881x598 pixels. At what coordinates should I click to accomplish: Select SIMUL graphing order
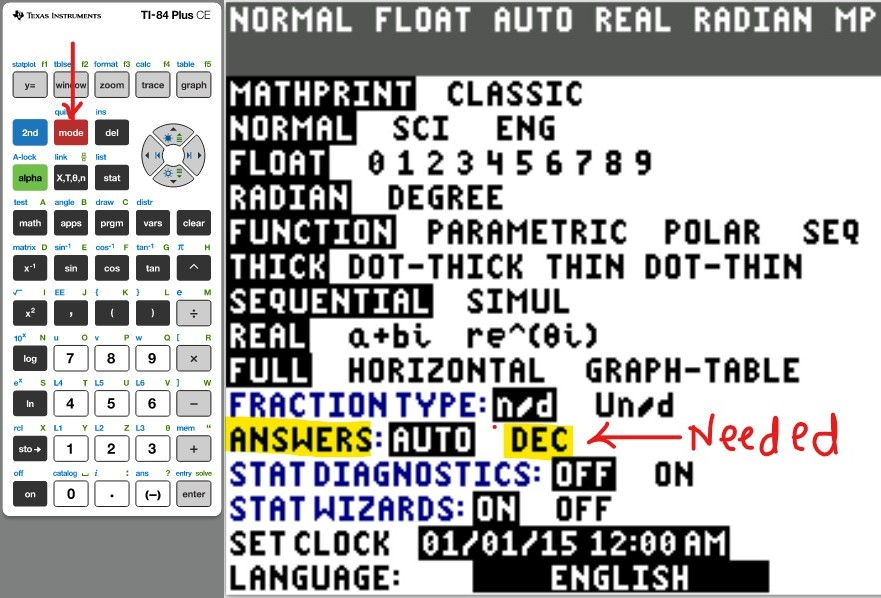coord(518,302)
